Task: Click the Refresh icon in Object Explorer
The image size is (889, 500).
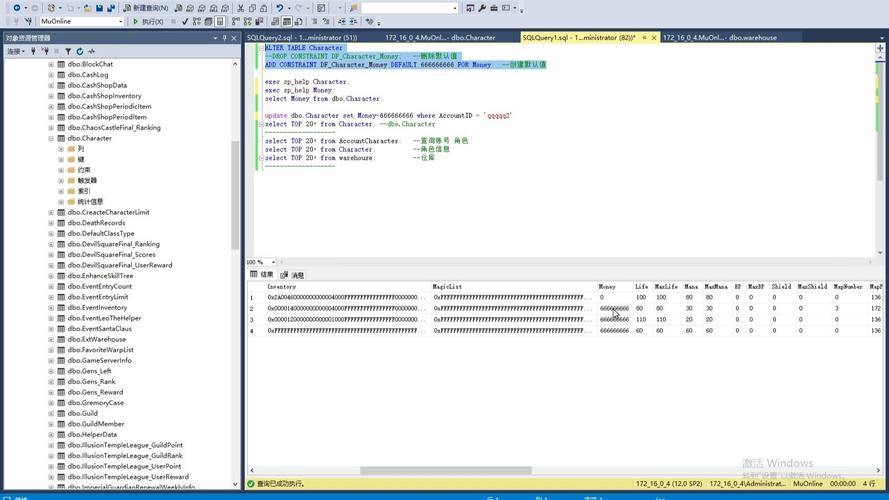Action: point(79,51)
